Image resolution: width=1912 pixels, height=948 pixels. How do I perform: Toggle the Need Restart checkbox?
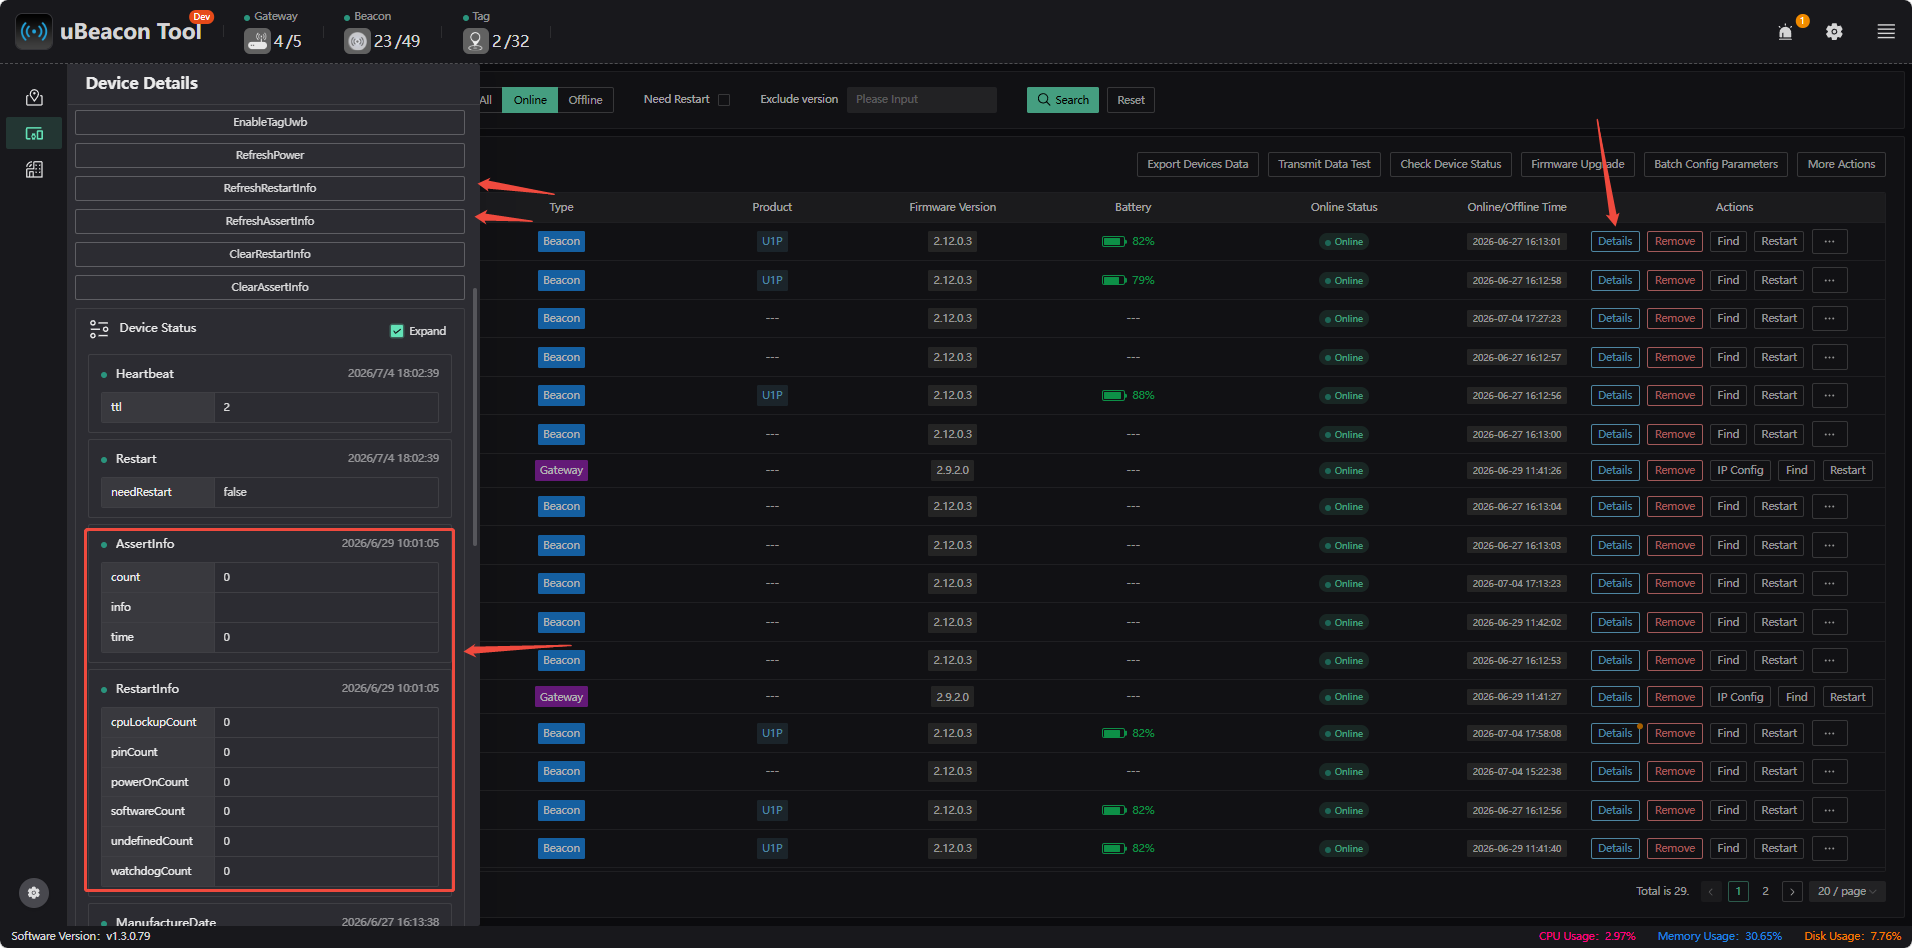724,100
